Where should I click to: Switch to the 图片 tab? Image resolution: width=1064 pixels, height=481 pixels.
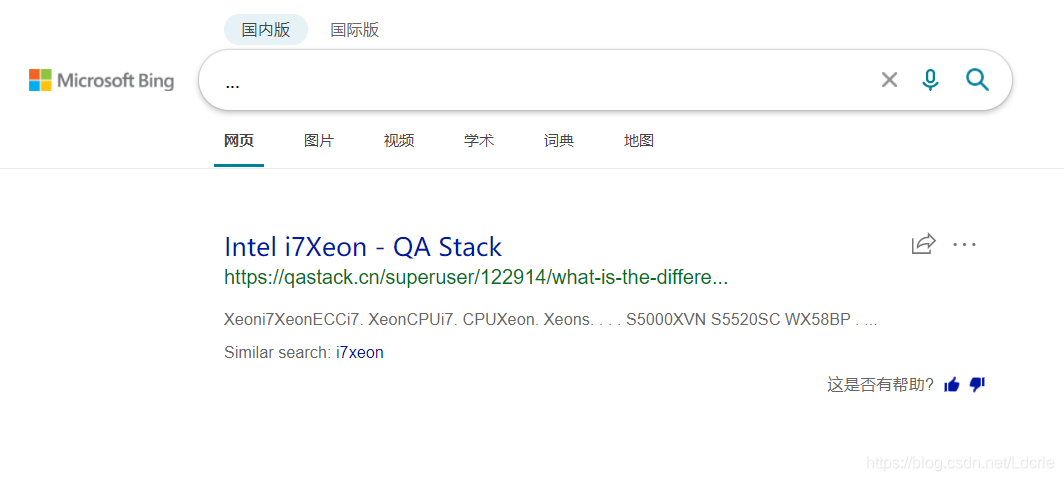[x=319, y=141]
